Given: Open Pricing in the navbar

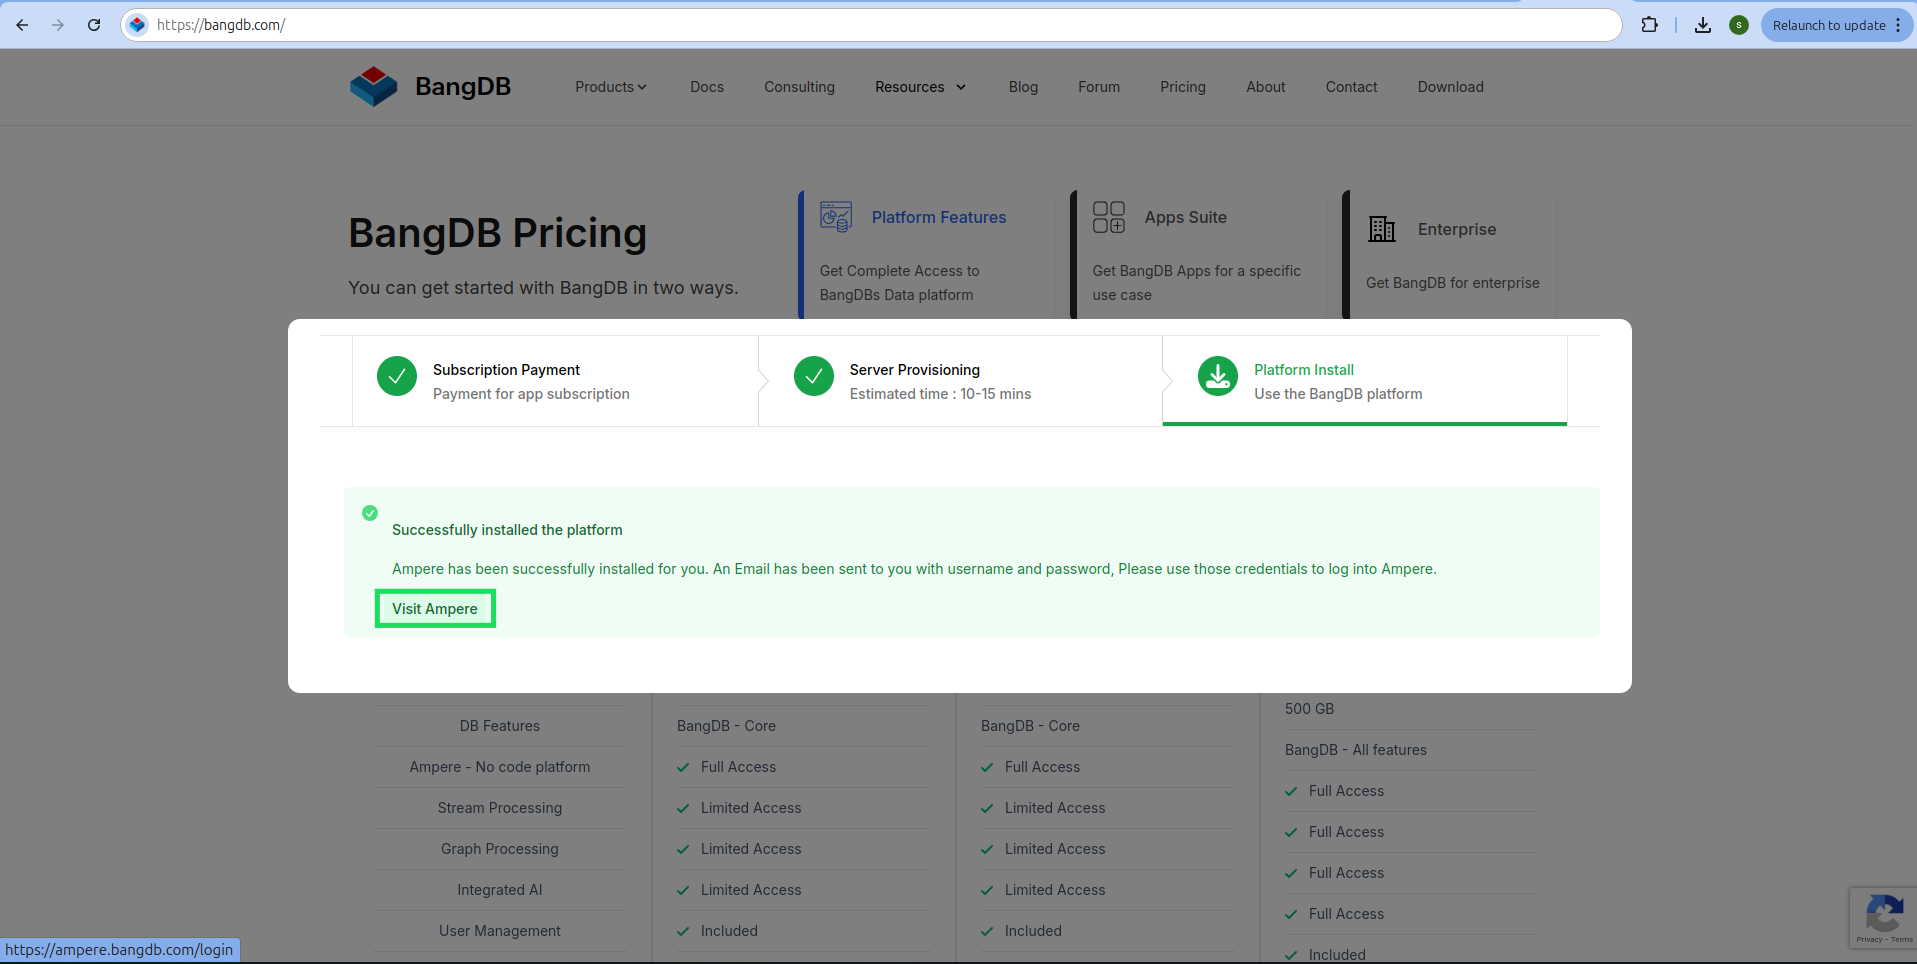Looking at the screenshot, I should point(1183,87).
